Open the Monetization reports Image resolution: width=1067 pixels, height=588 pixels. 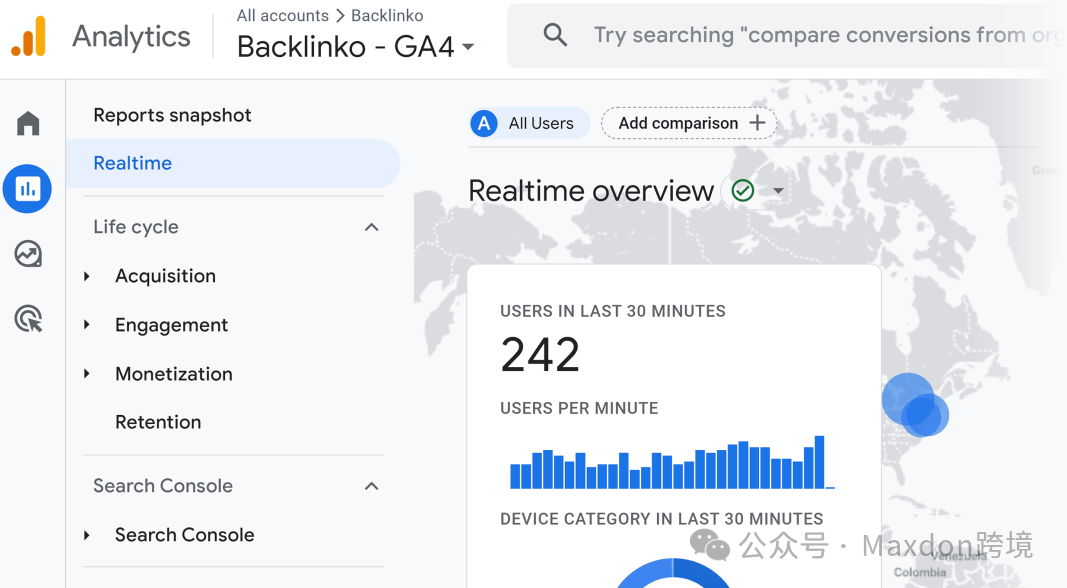[174, 374]
